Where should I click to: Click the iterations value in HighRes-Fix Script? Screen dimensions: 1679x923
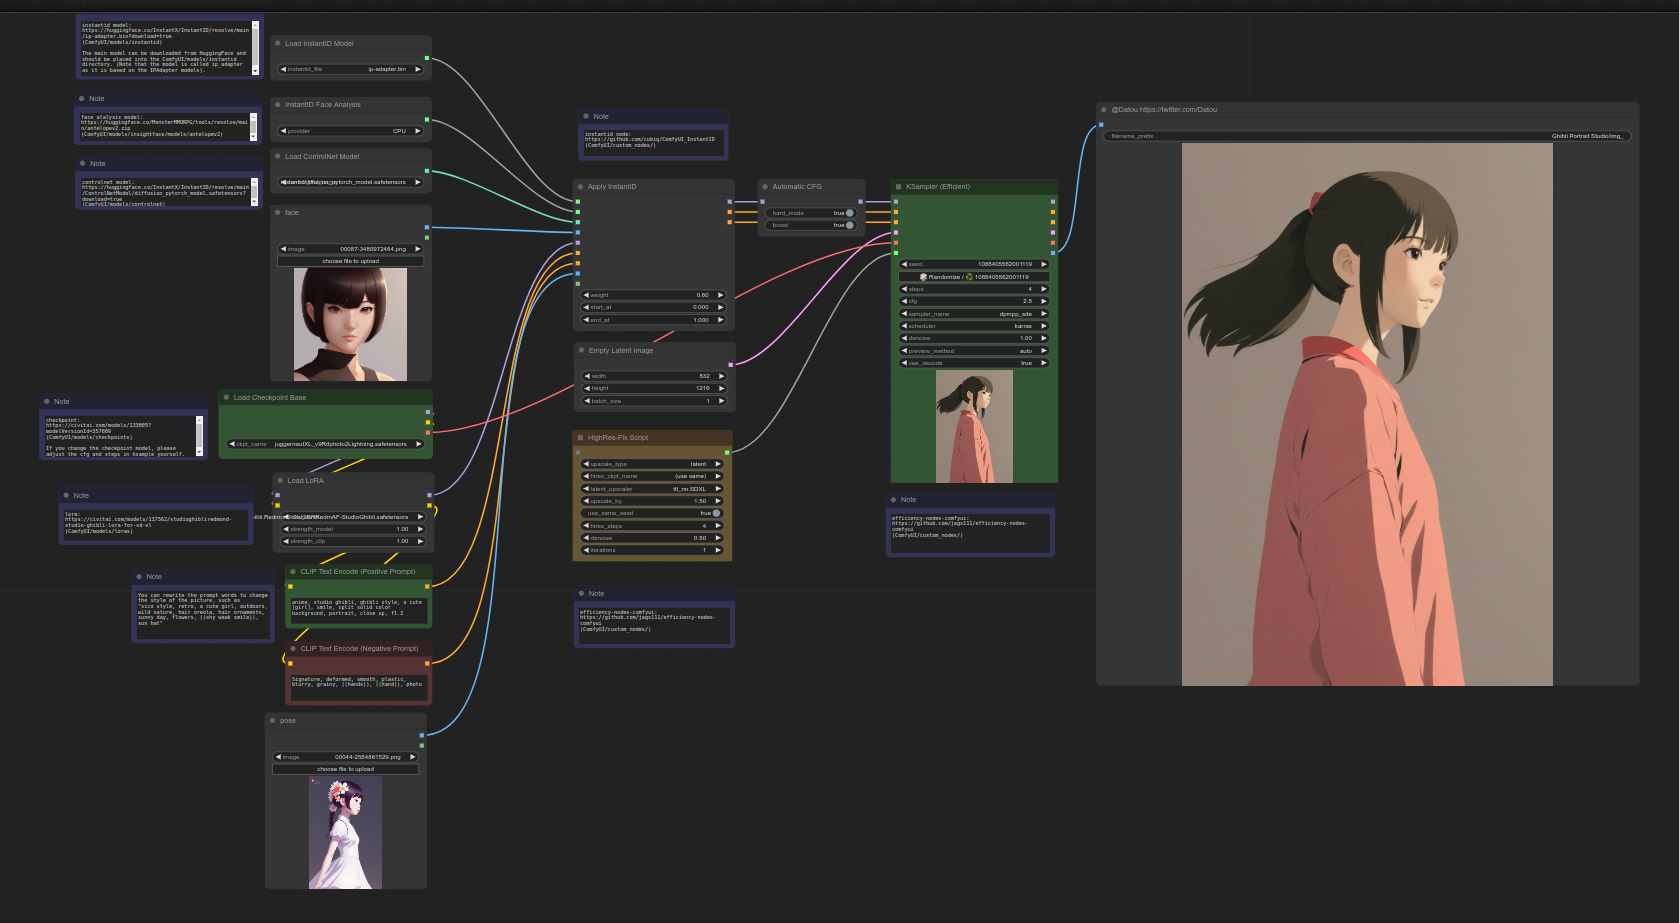(x=652, y=550)
